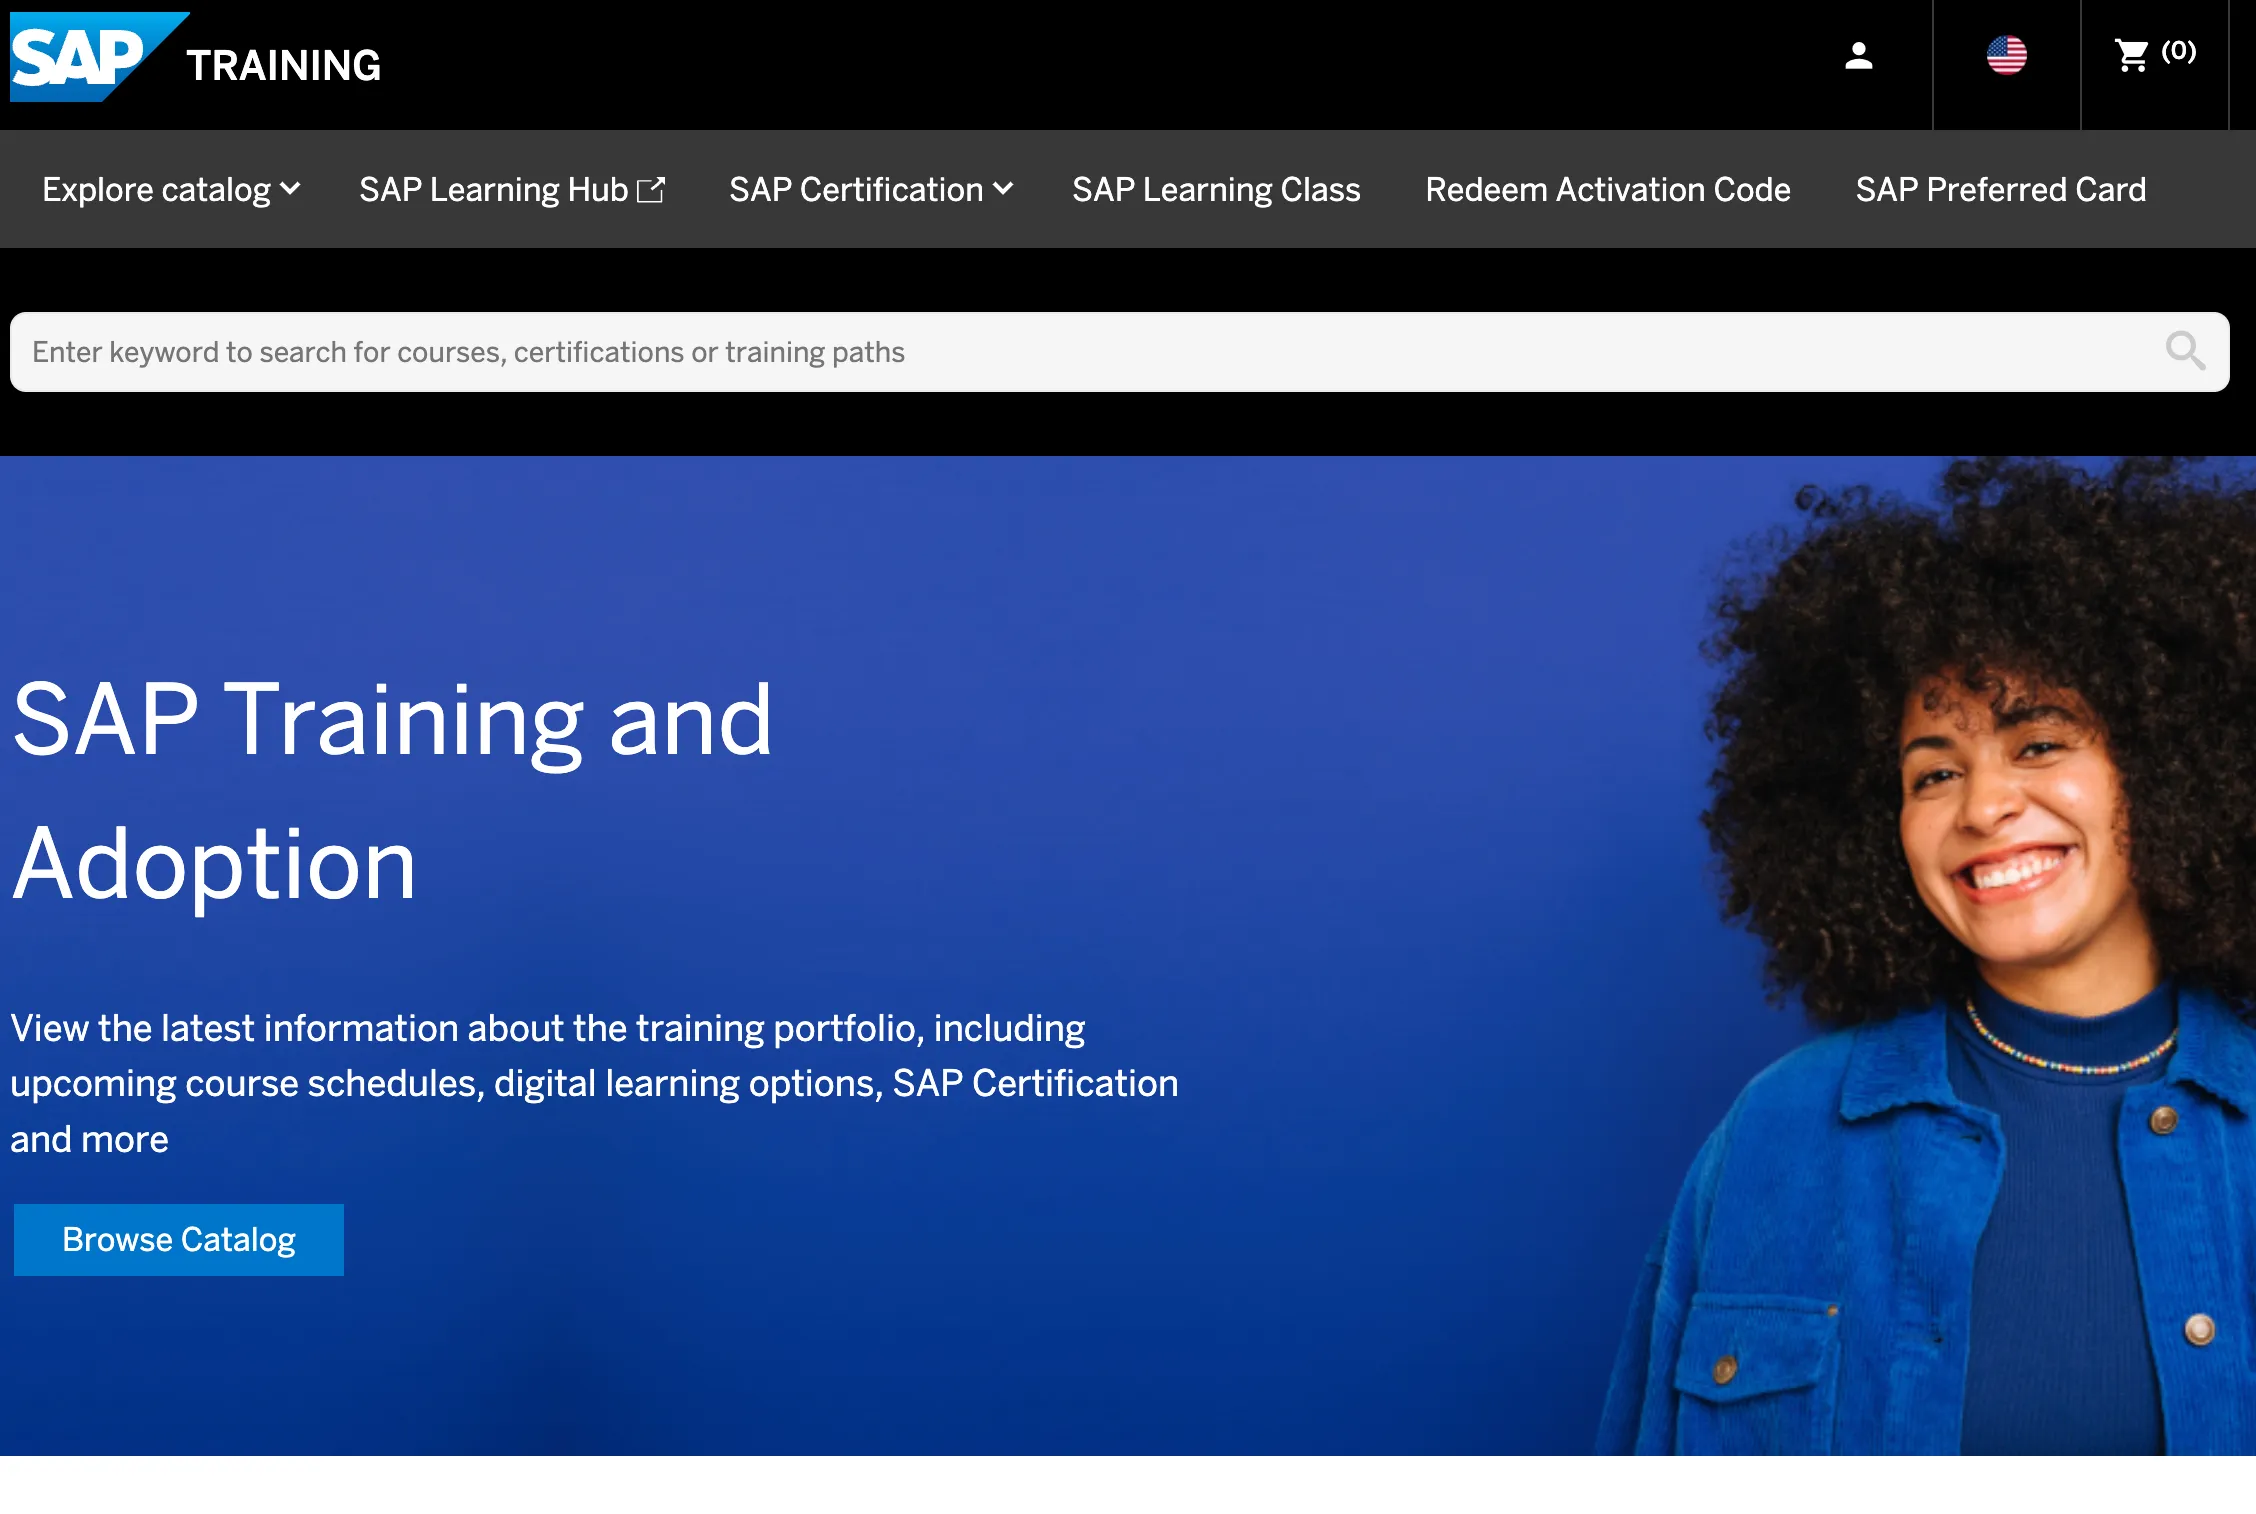Open the Explore catalog menu
This screenshot has height=1514, width=2256.
pyautogui.click(x=156, y=190)
